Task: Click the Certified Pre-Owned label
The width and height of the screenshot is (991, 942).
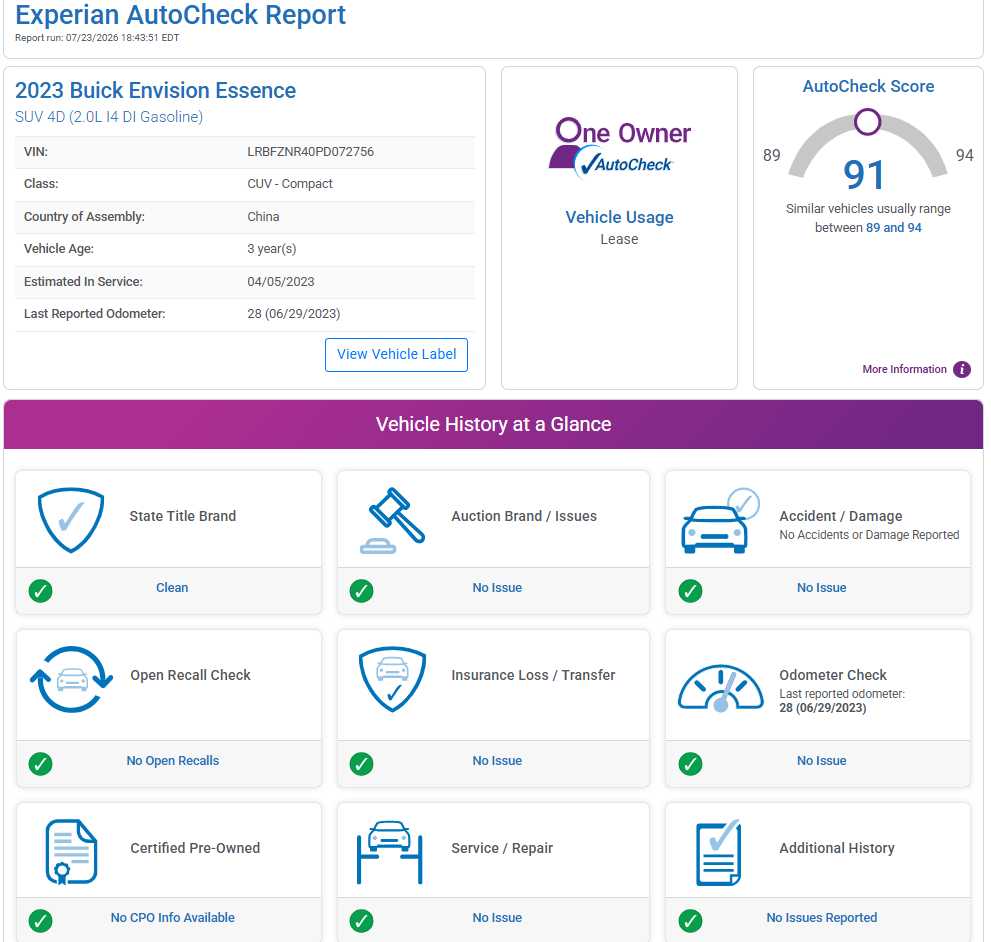Action: point(195,848)
